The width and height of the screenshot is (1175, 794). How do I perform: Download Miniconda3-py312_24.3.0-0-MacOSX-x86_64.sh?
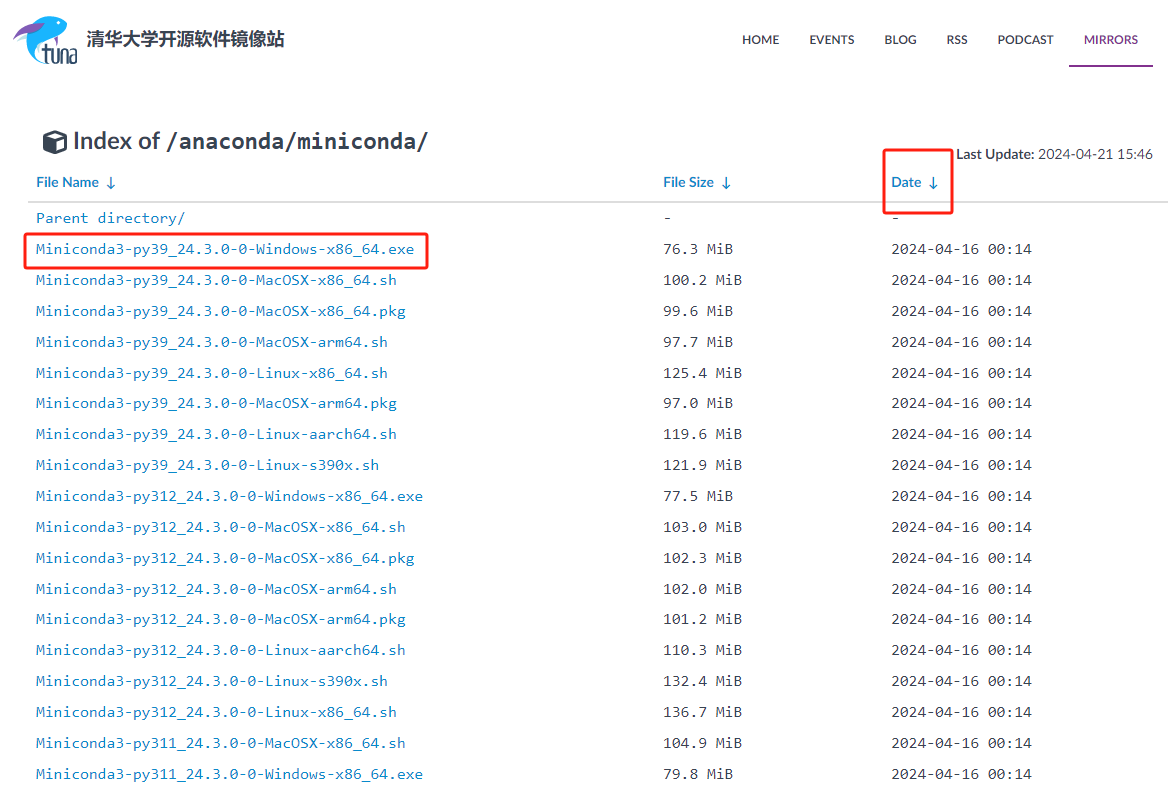tap(220, 527)
